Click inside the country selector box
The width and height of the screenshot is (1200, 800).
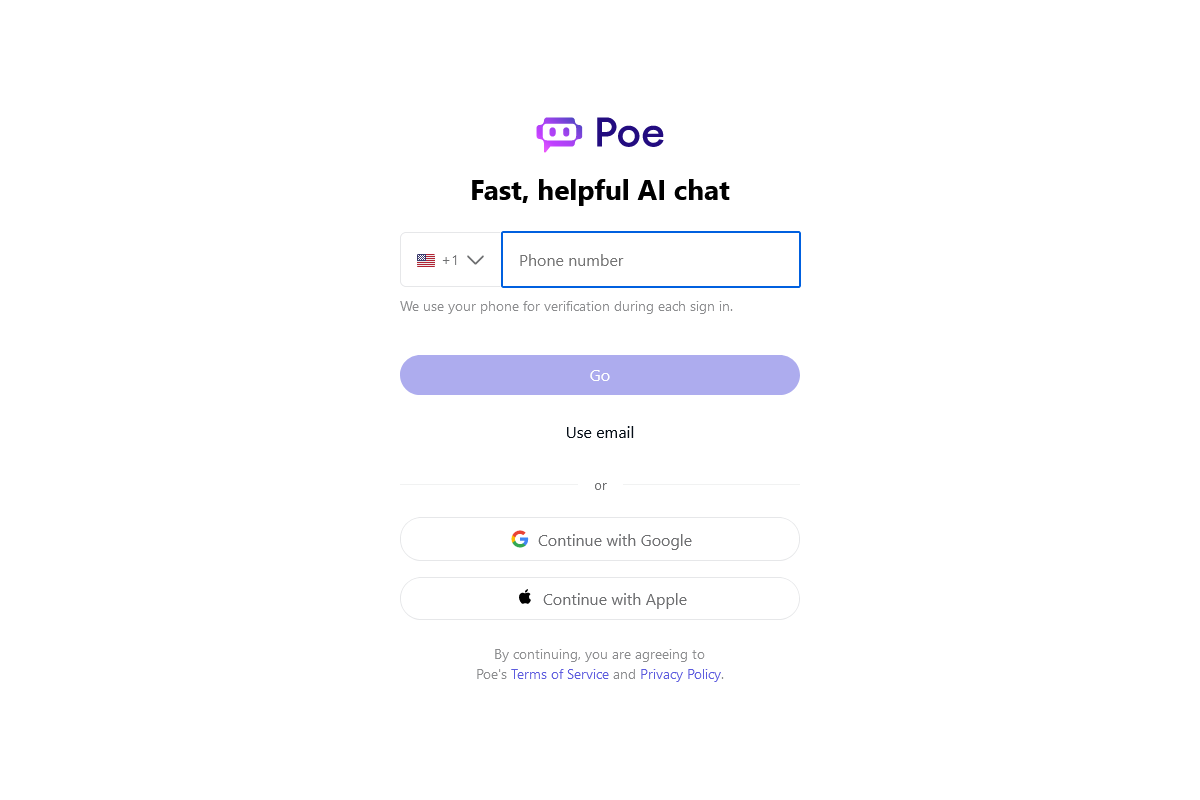pyautogui.click(x=450, y=259)
